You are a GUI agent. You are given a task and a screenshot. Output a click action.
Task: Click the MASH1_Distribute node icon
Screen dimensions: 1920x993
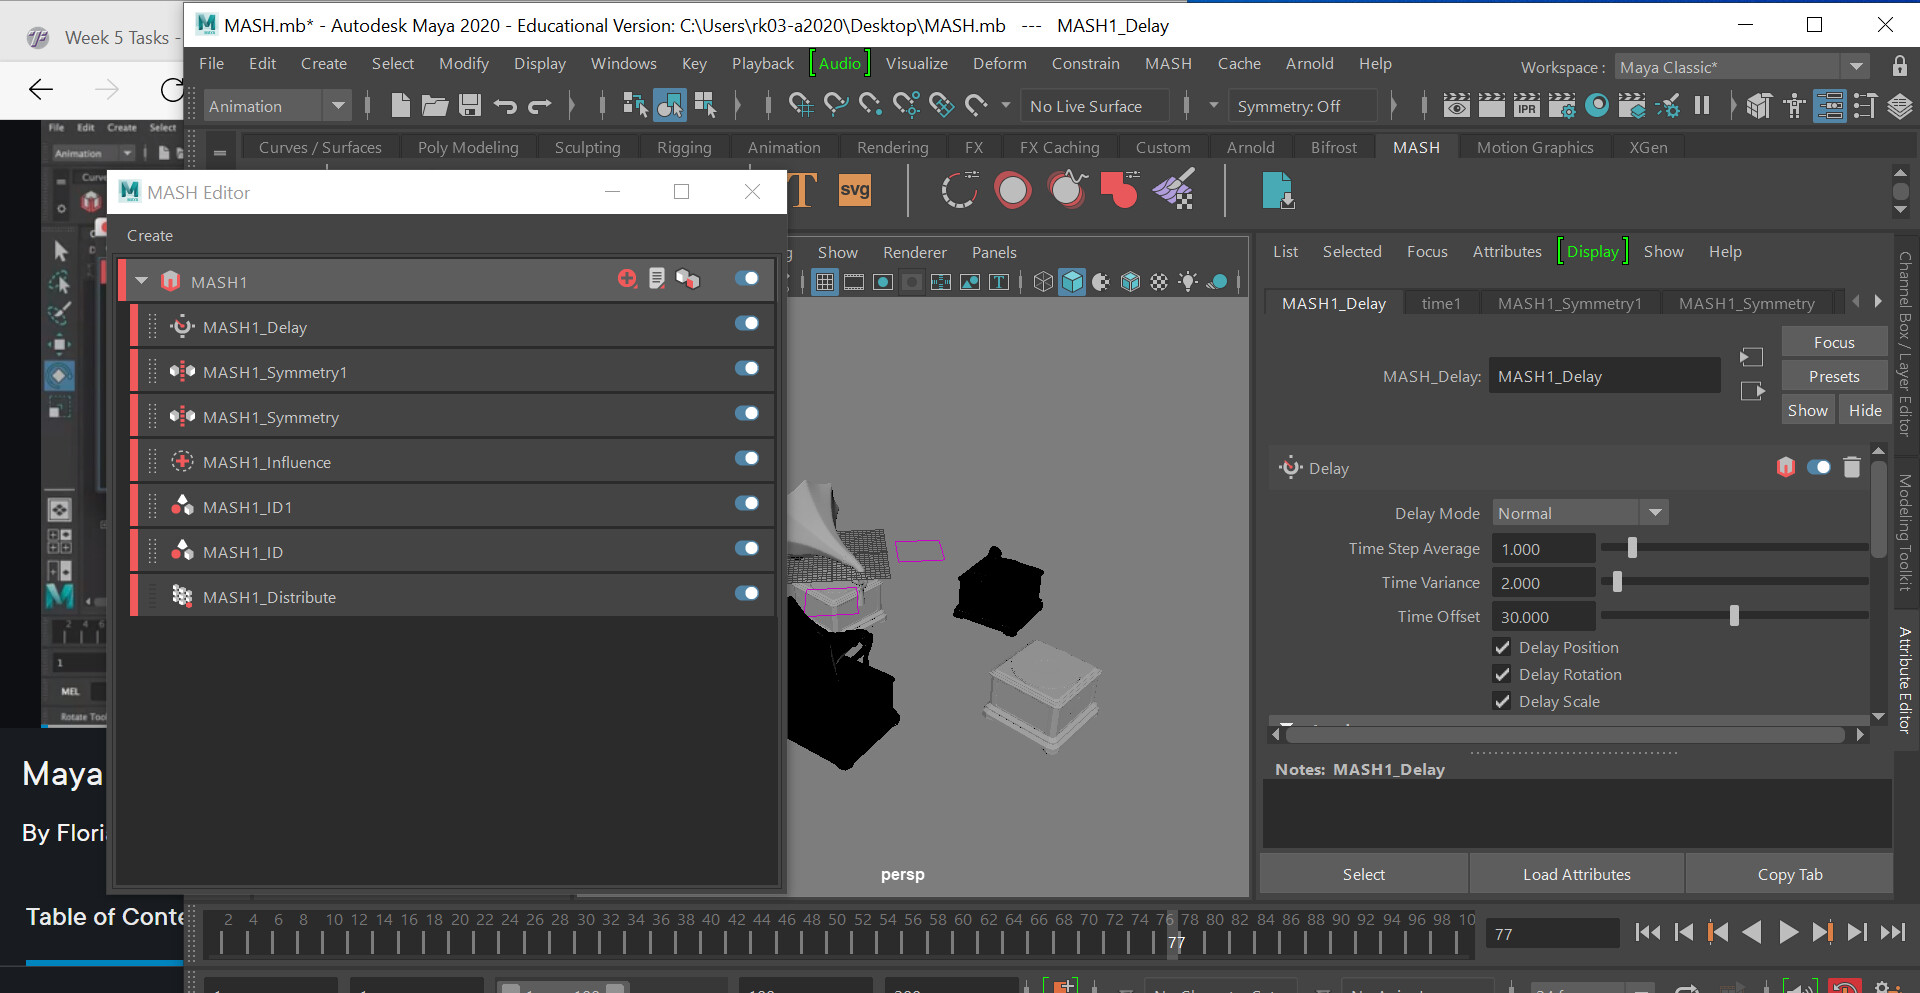182,597
